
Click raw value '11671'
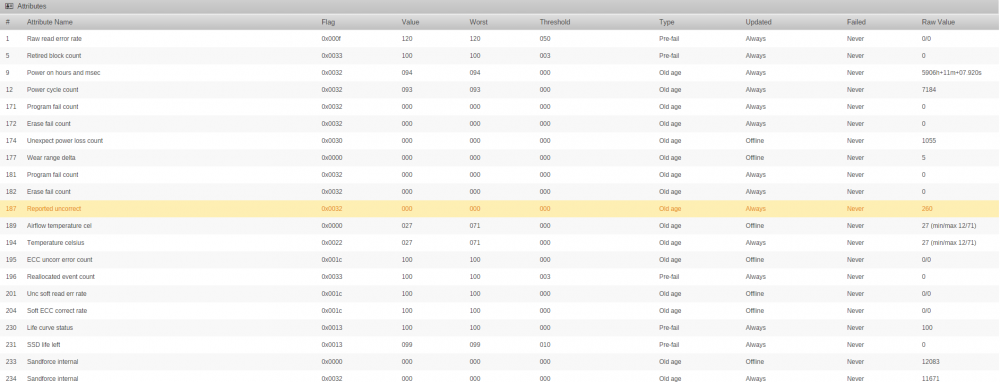(x=930, y=379)
